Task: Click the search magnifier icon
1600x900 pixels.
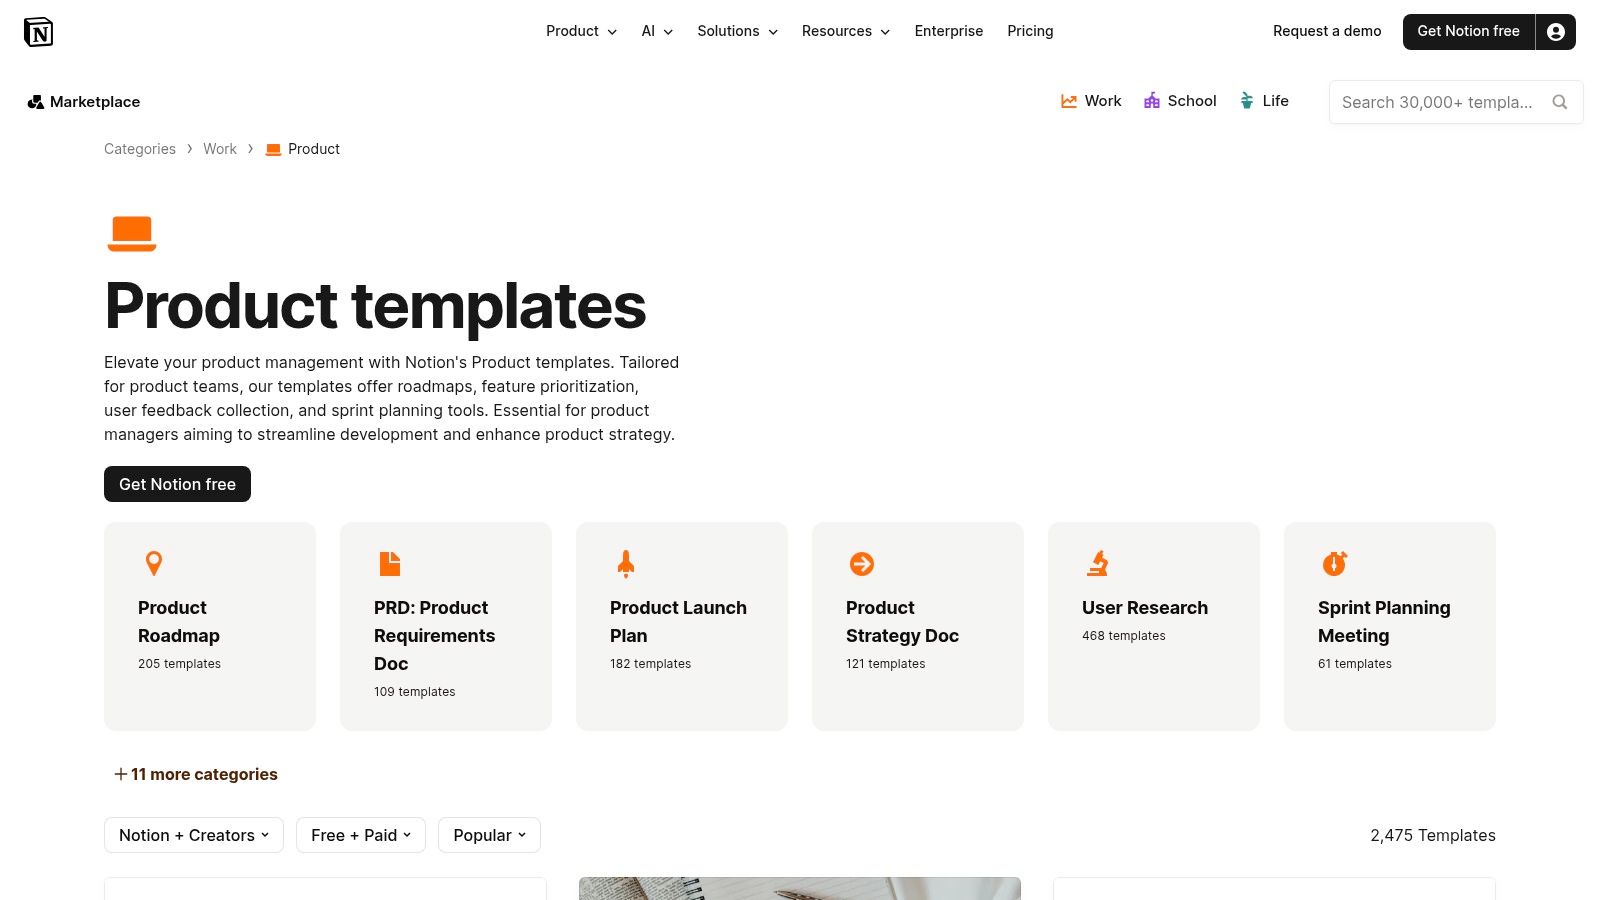Action: 1559,102
